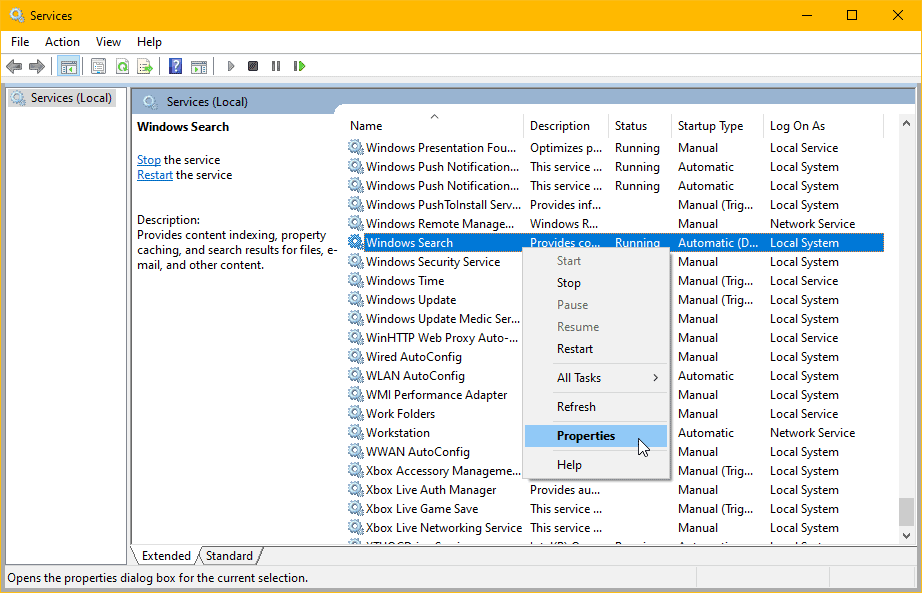Viewport: 922px width, 593px height.
Task: Select the Xbox Accessory Management row
Action: point(615,471)
